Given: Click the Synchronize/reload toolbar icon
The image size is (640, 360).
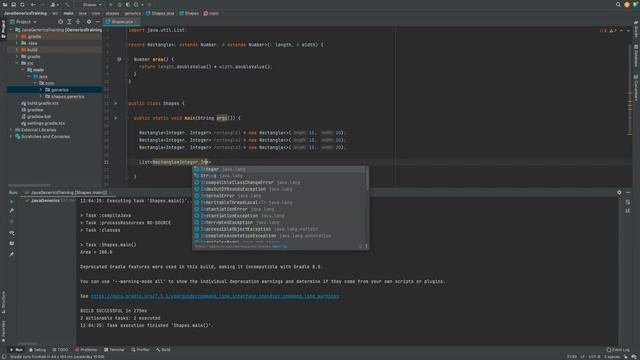Looking at the screenshot, I should (x=22, y=4).
